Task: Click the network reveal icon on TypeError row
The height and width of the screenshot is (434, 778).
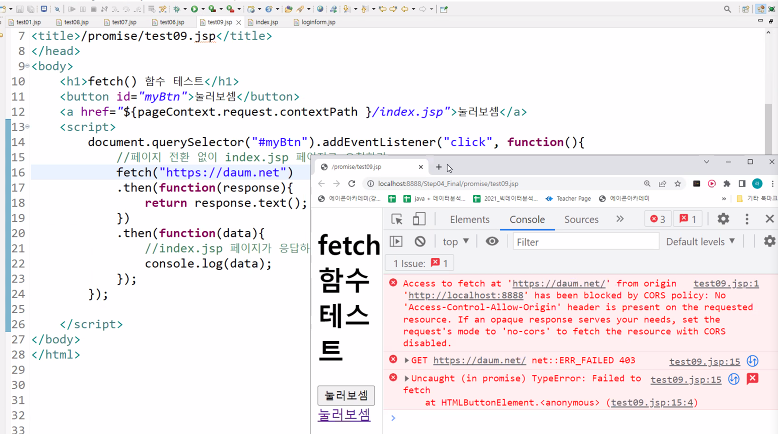Action: [734, 379]
